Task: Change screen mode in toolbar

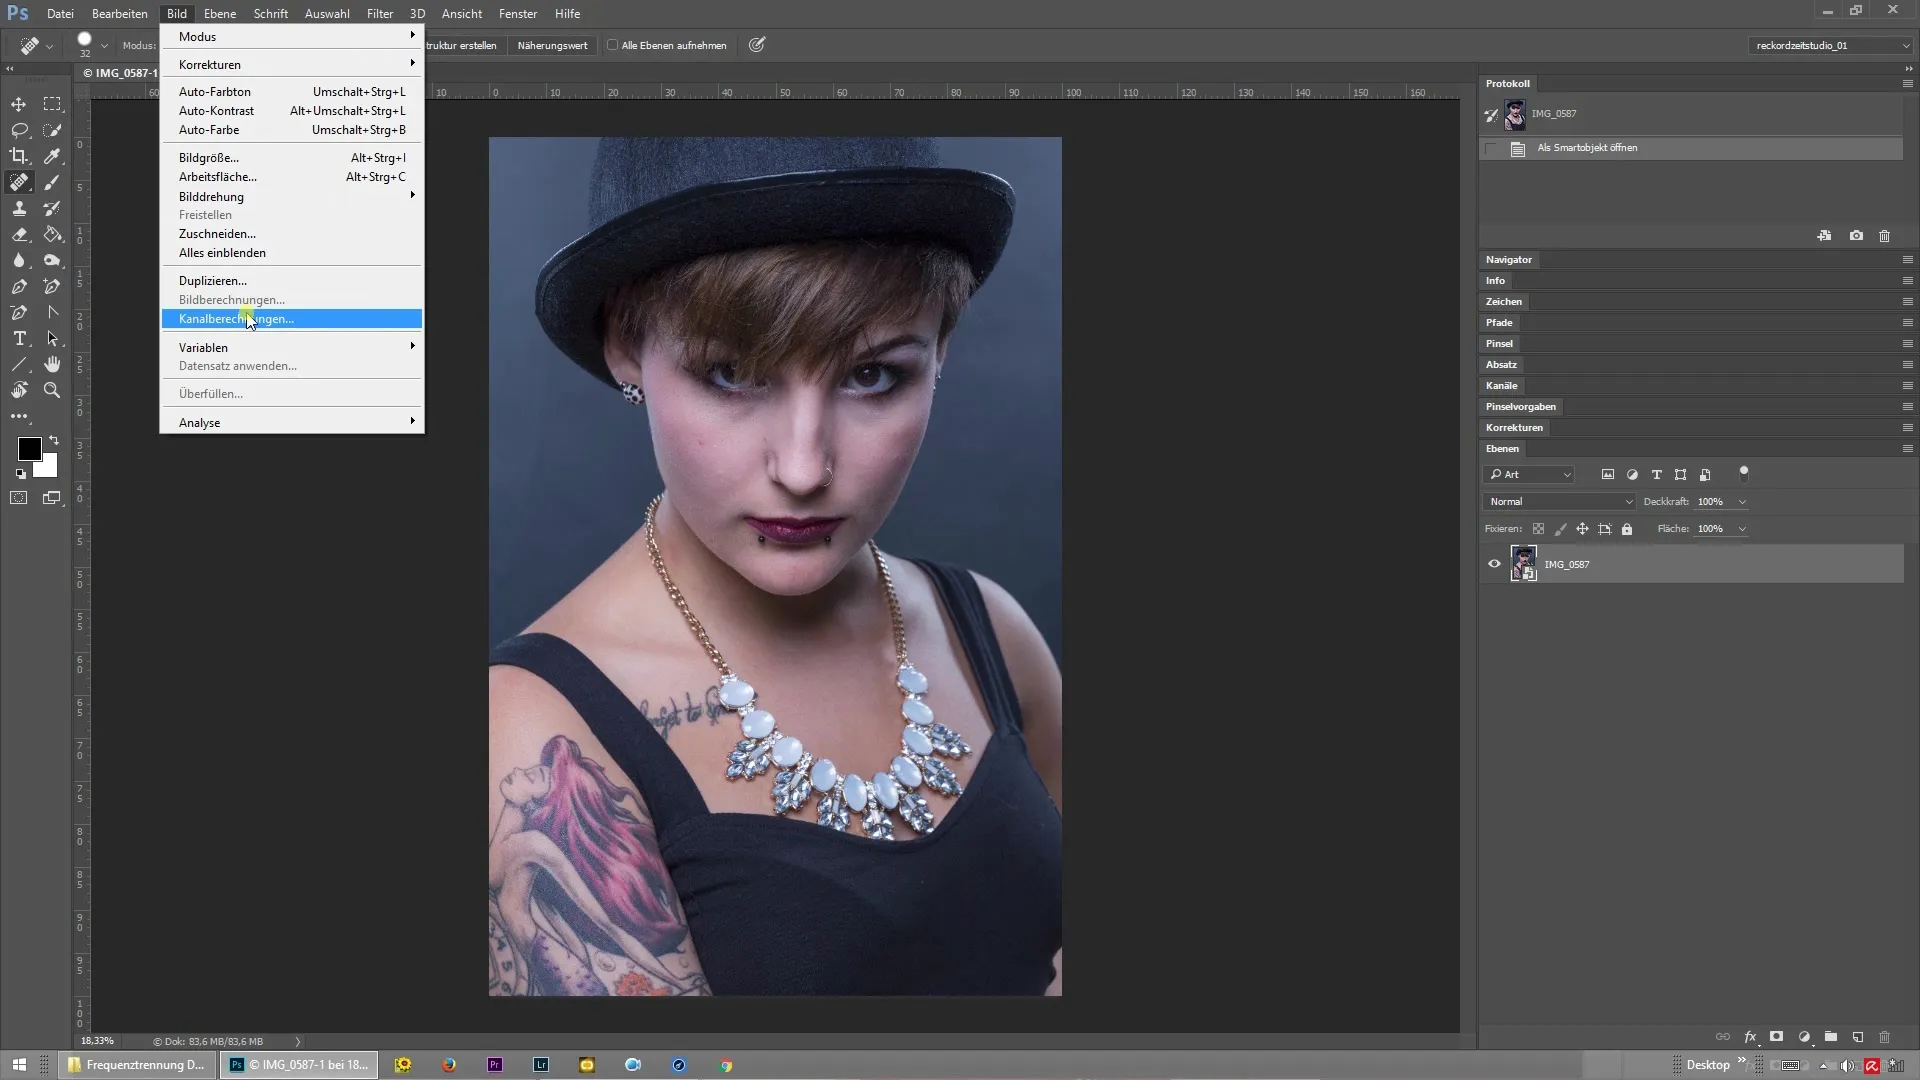Action: pos(52,498)
